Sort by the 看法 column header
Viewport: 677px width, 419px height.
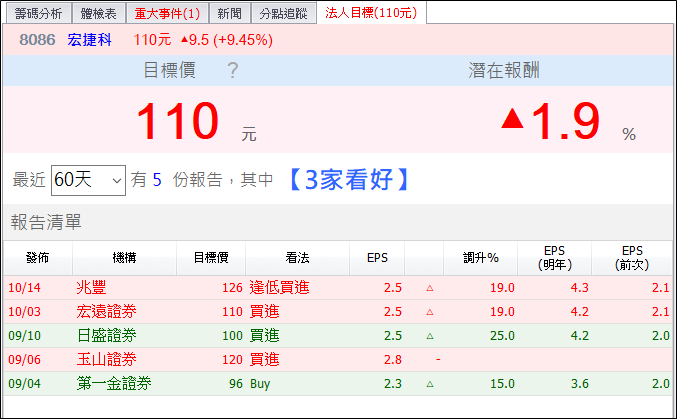point(297,258)
